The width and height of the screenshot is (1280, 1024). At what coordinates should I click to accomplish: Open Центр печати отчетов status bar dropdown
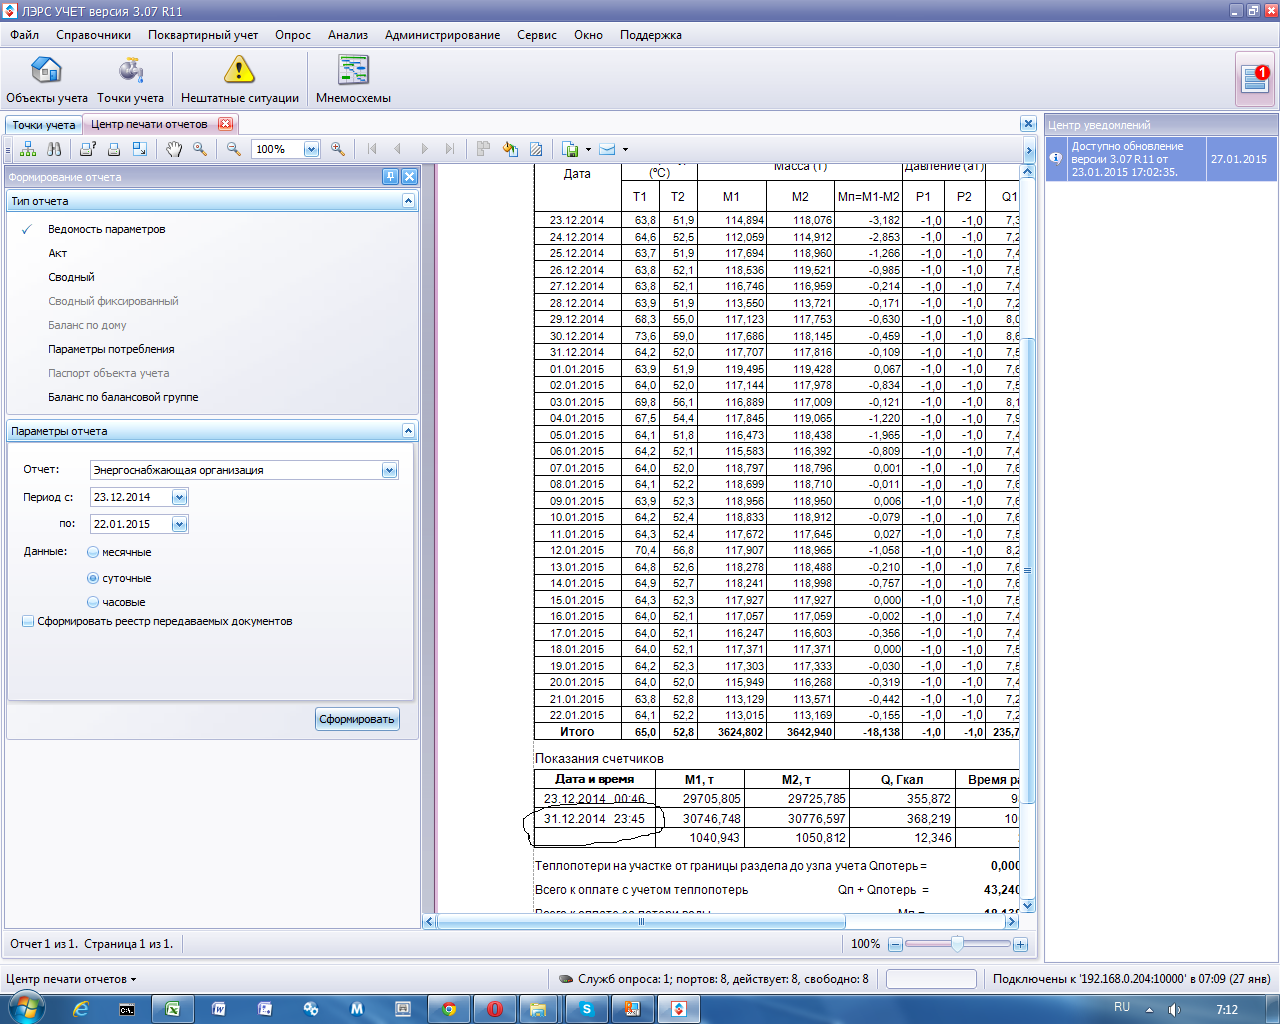[x=71, y=979]
